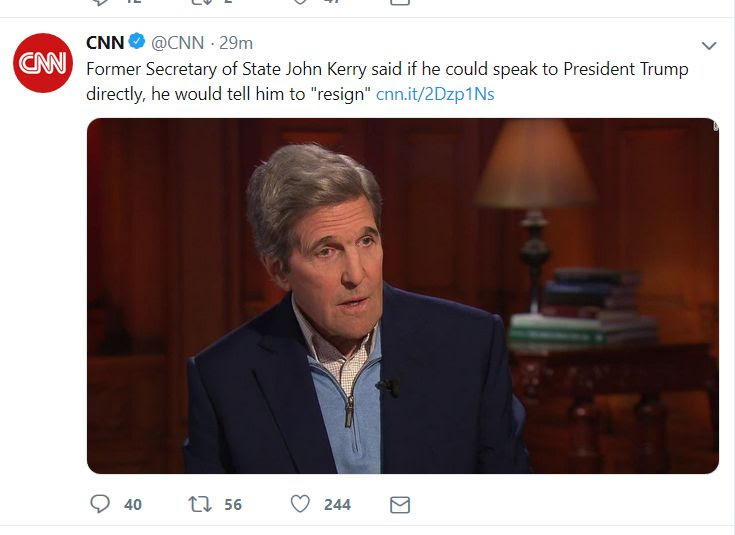Click the blue verified badge beside CNN

(137, 41)
